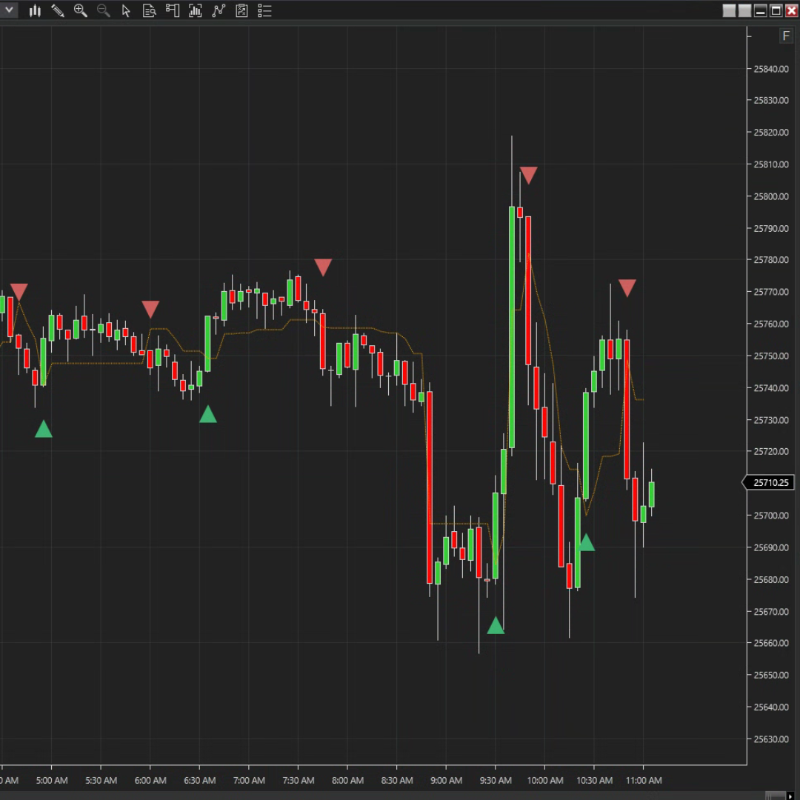Open the data box icon

(149, 11)
